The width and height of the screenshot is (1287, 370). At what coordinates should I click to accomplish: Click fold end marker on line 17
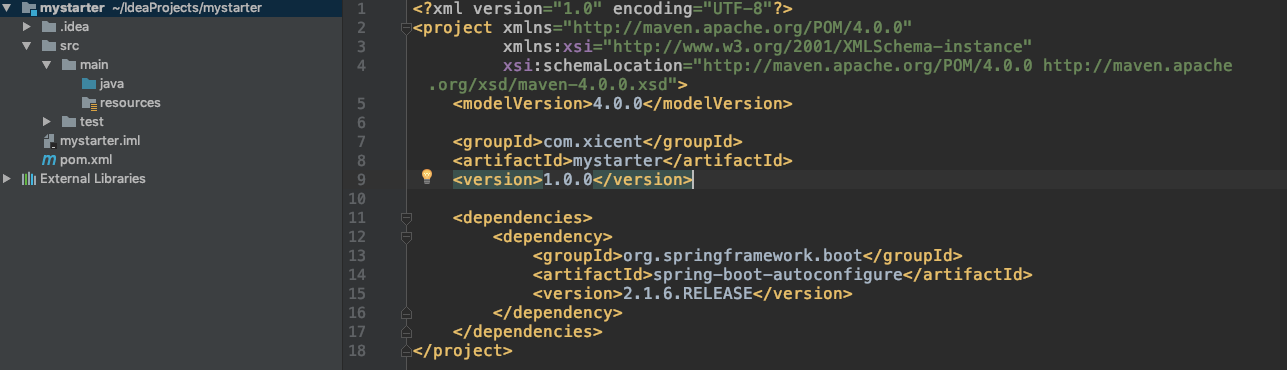(x=405, y=332)
